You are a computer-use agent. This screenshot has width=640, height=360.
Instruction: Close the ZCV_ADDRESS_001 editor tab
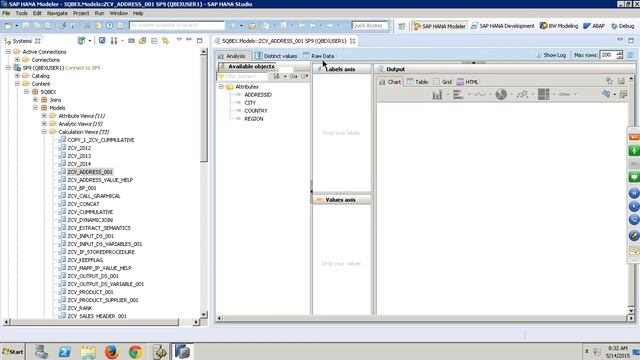point(352,41)
